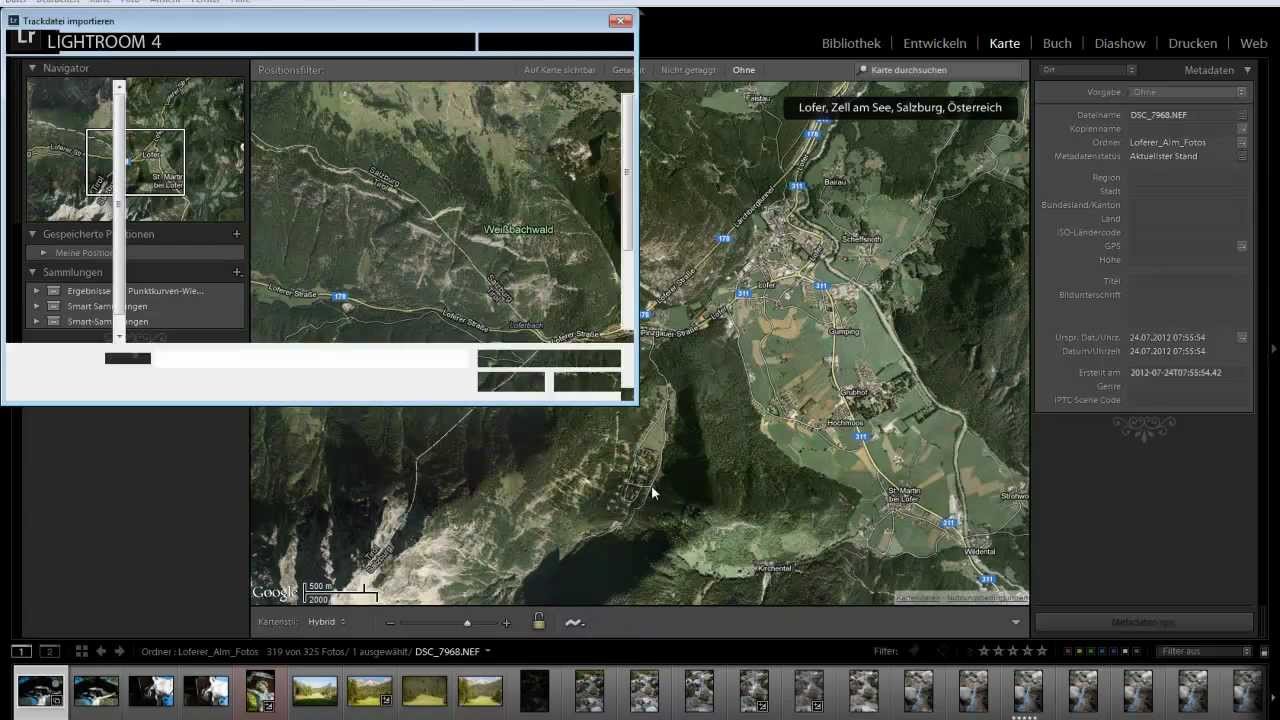Select the Ohne position filter
1280x720 pixels.
point(743,70)
